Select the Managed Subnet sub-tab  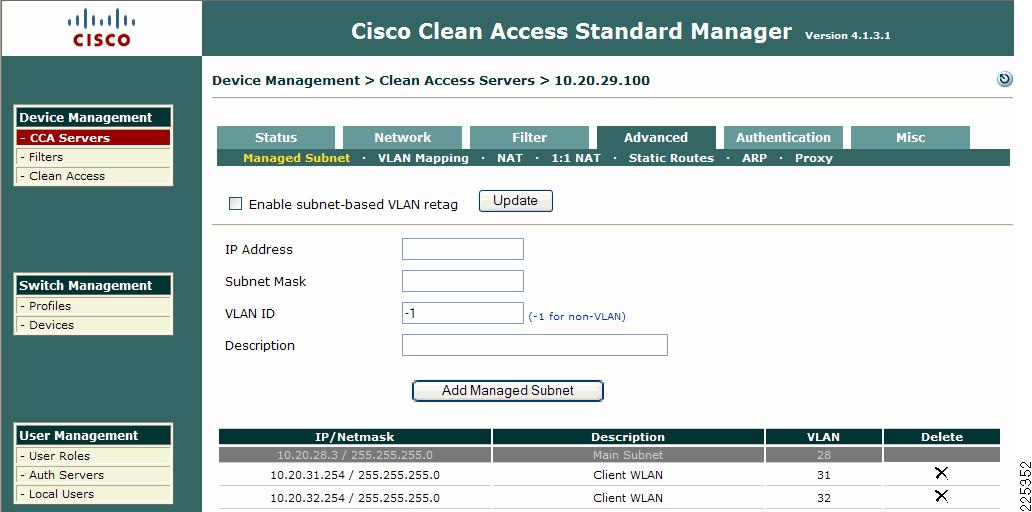coord(297,158)
